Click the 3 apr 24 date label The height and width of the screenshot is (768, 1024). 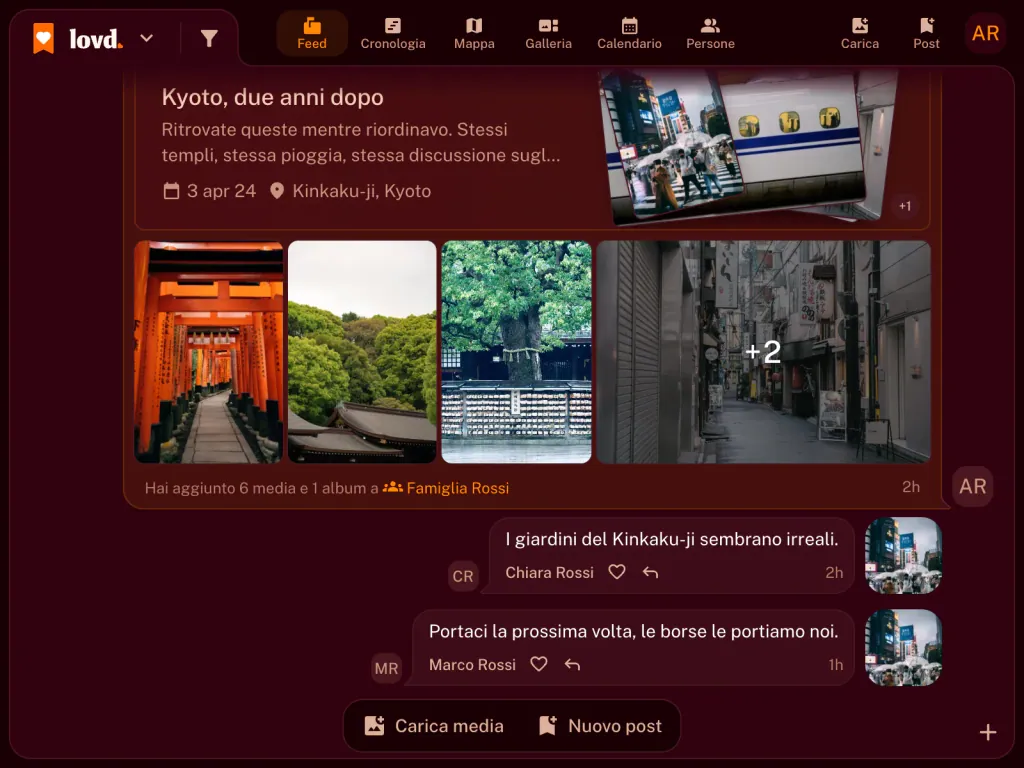[221, 191]
